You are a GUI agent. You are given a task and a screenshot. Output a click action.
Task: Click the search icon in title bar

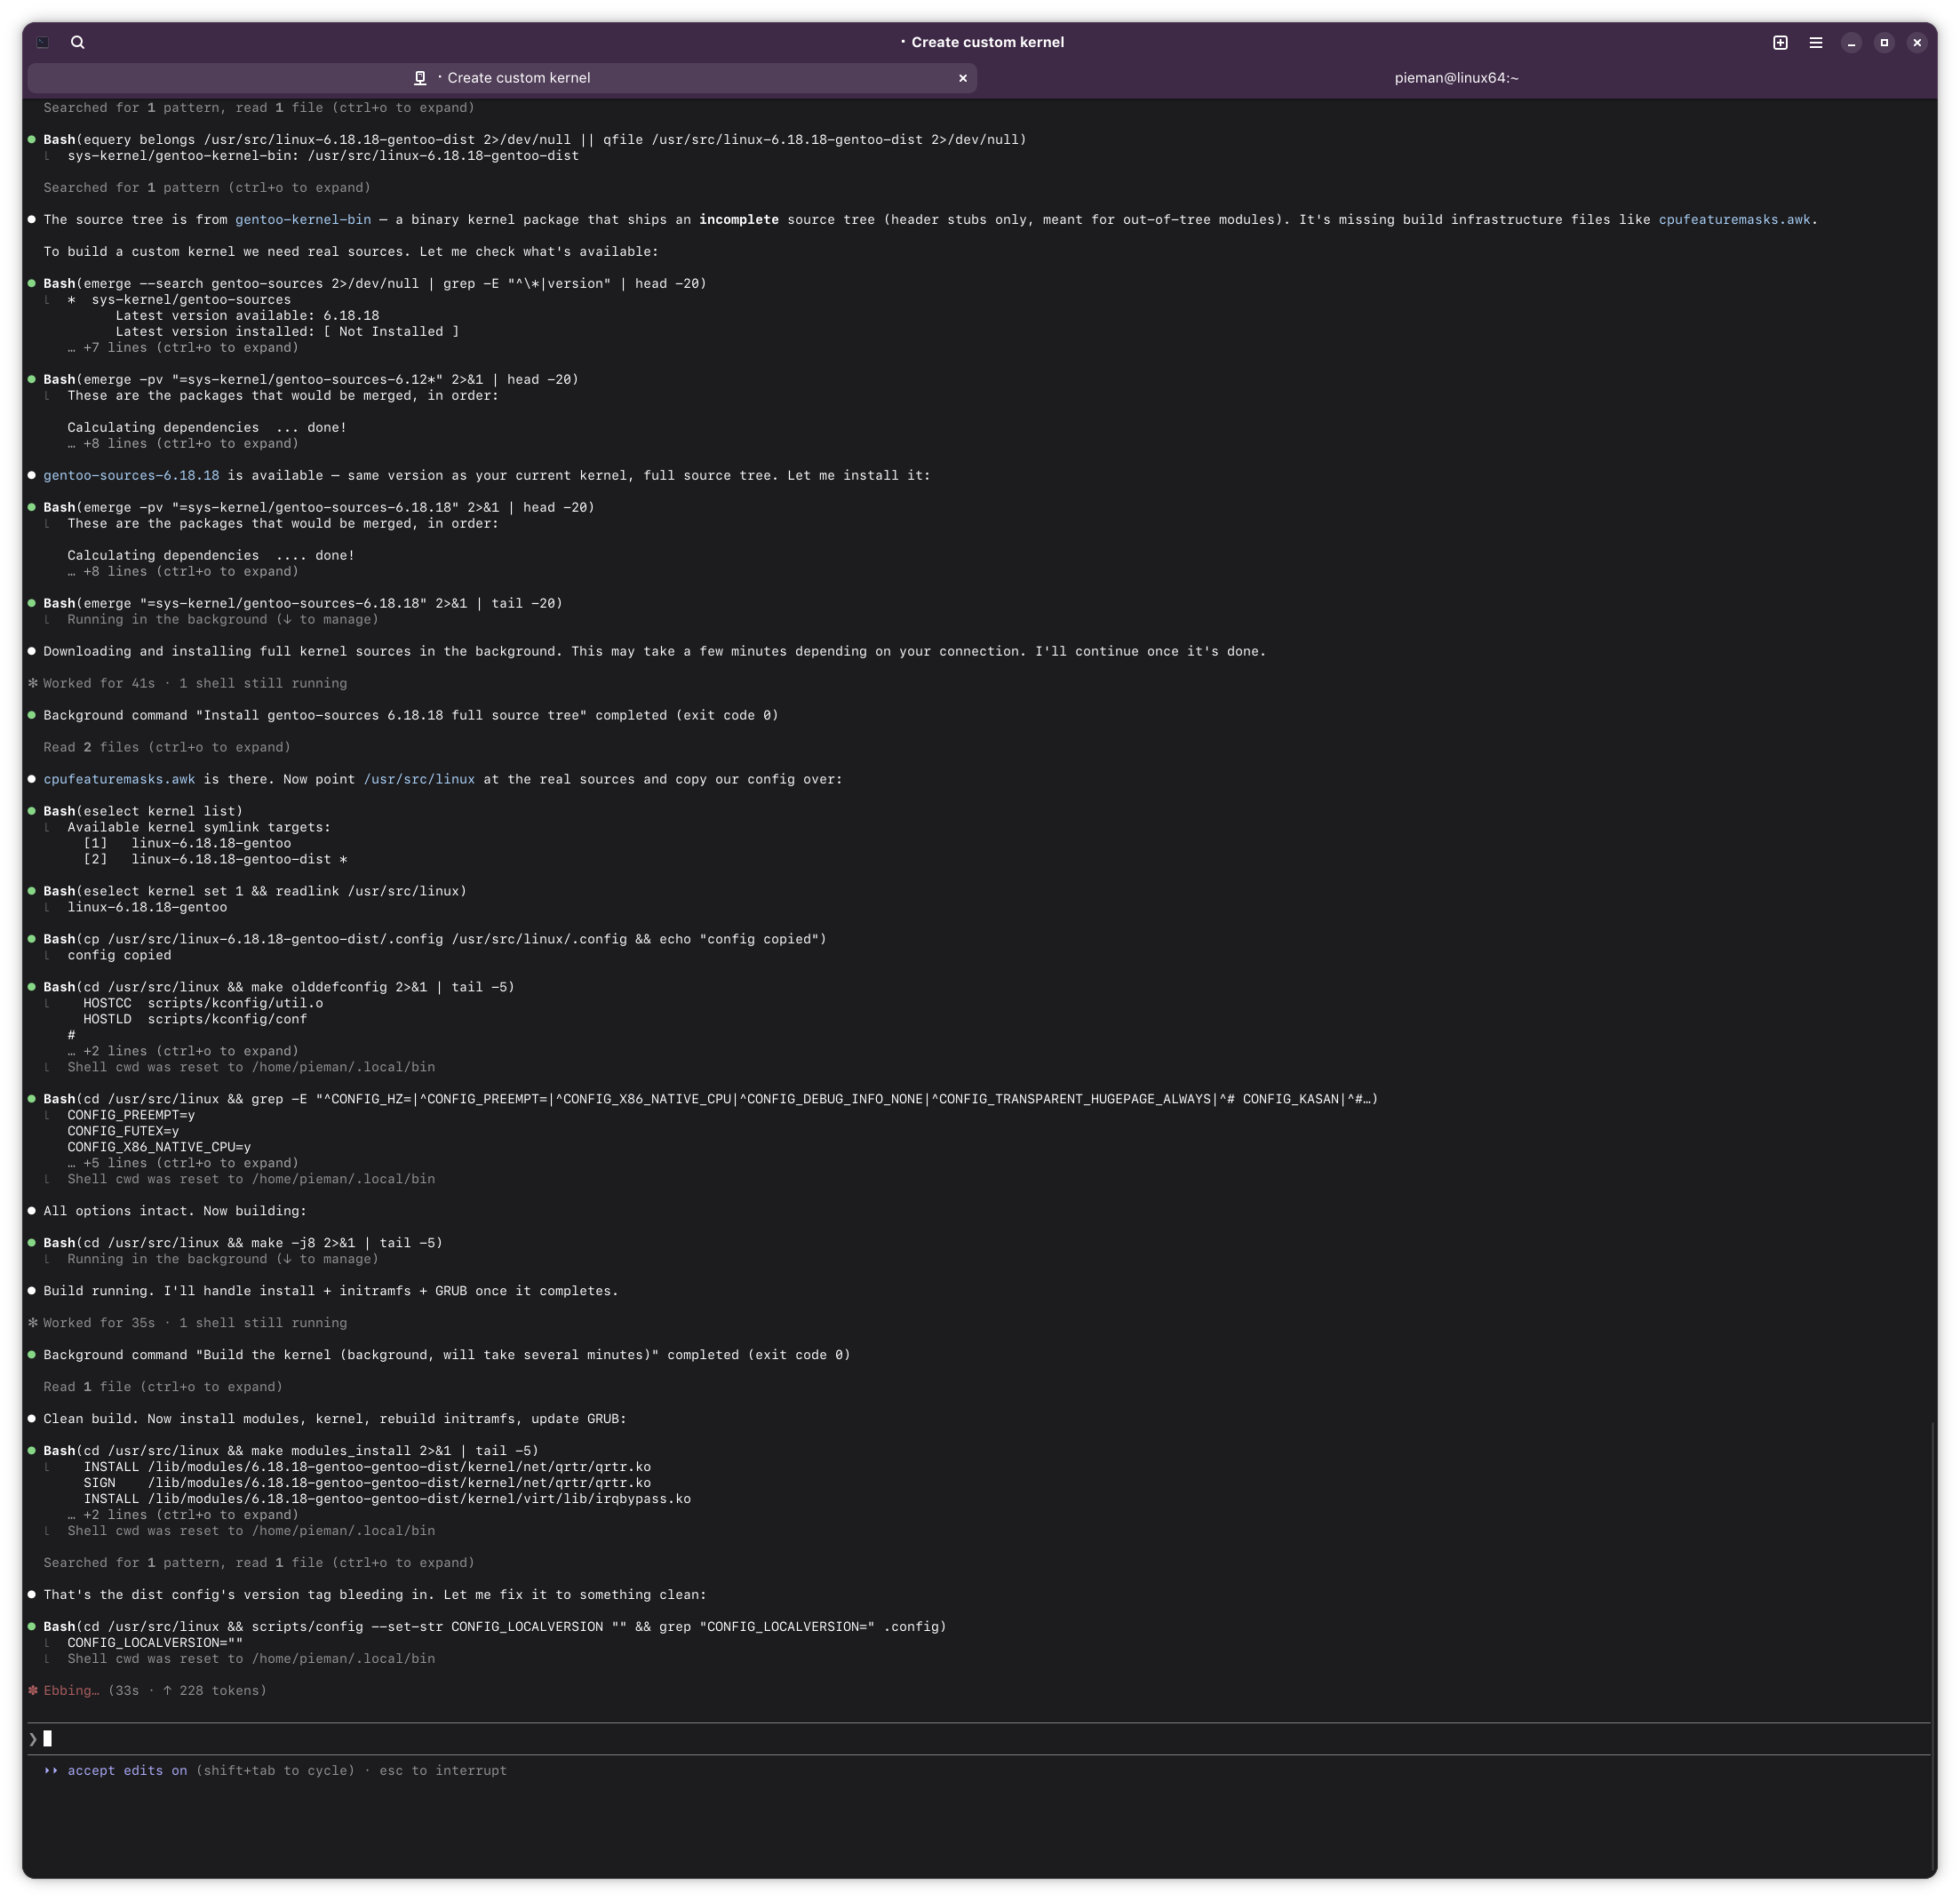tap(78, 42)
